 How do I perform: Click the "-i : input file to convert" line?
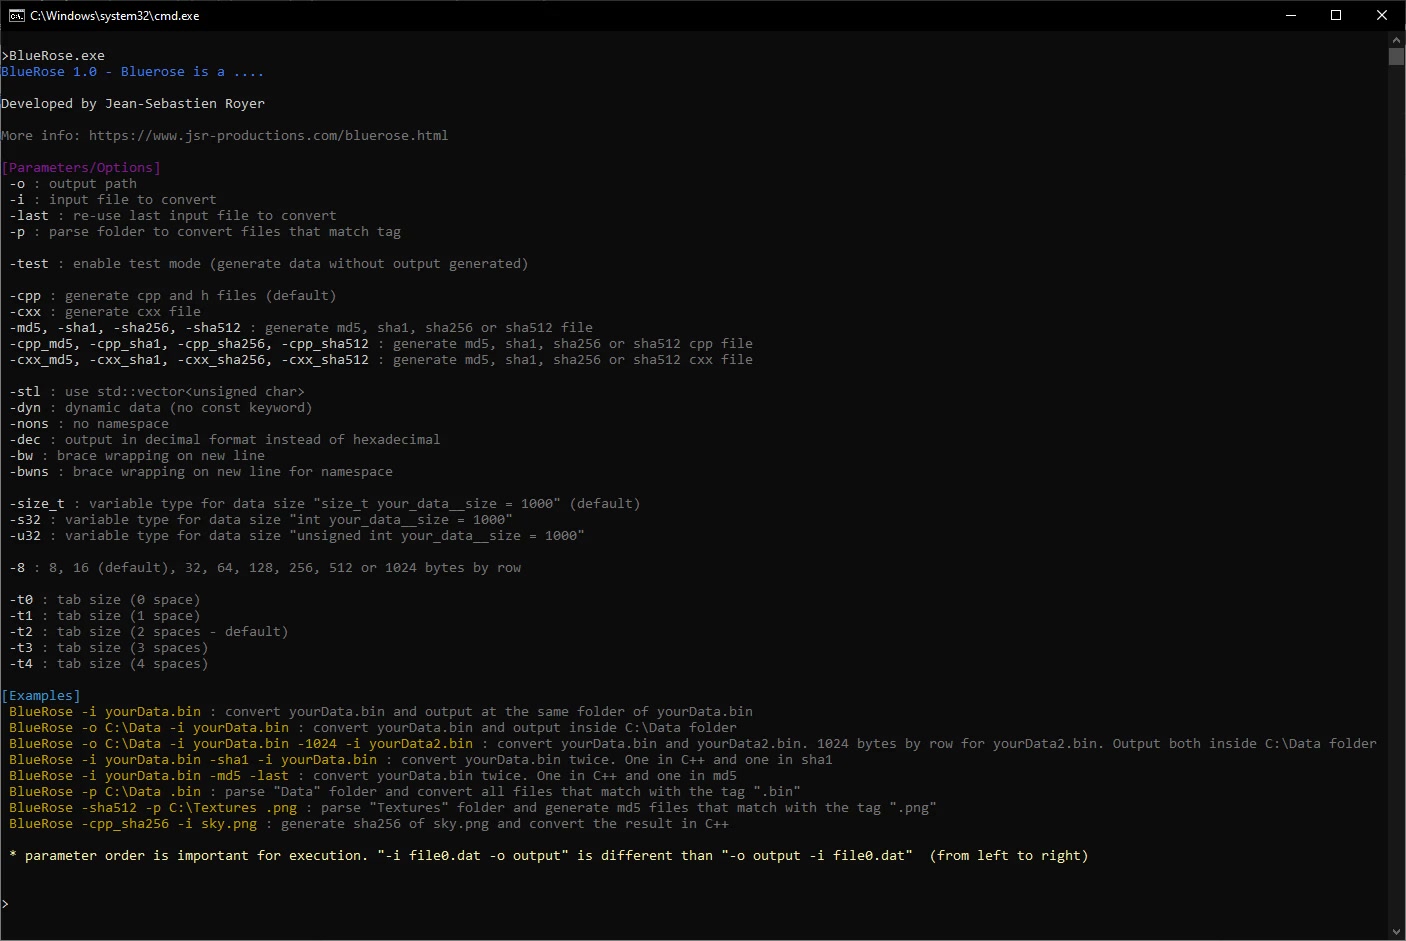[113, 199]
